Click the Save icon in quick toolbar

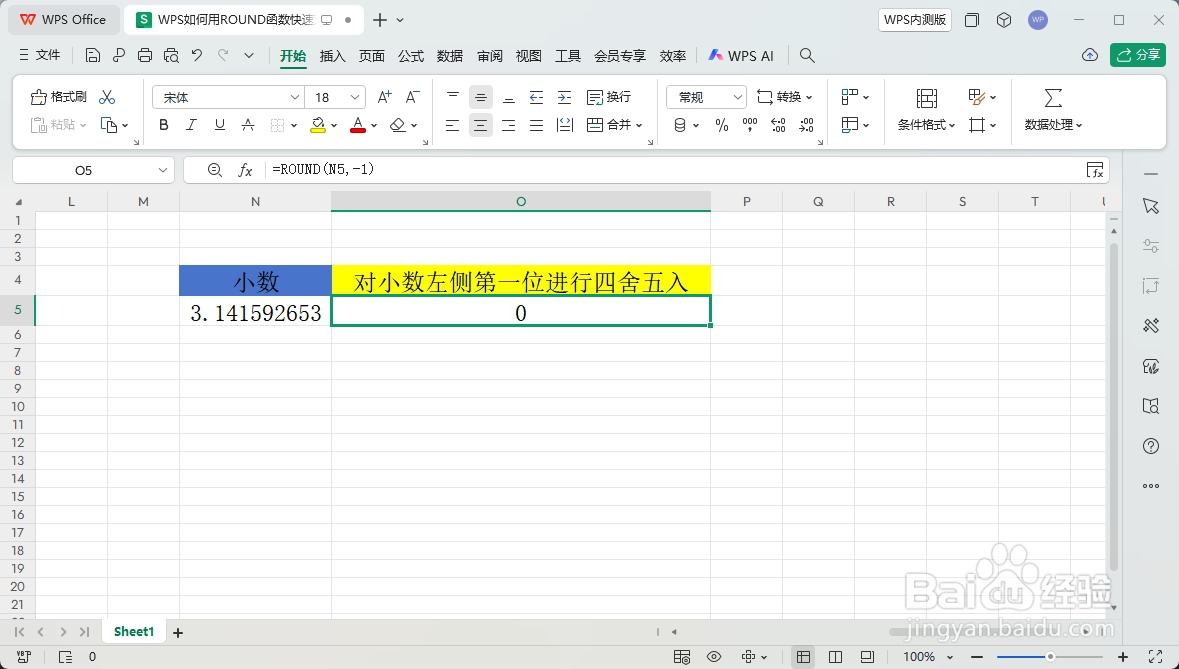click(x=92, y=55)
